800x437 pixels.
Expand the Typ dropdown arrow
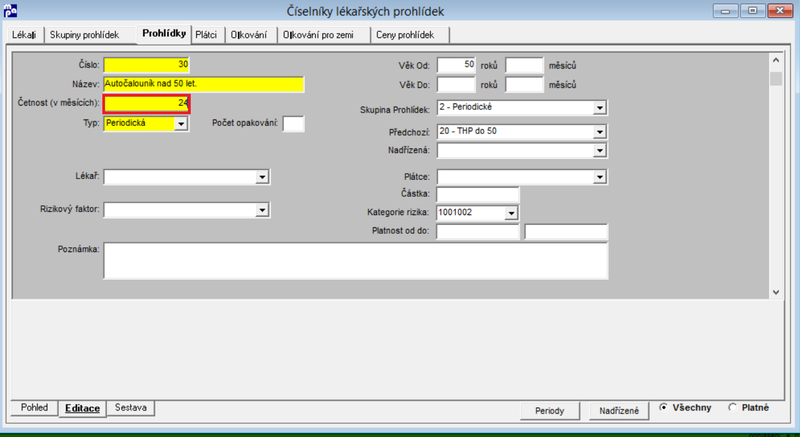click(x=181, y=123)
